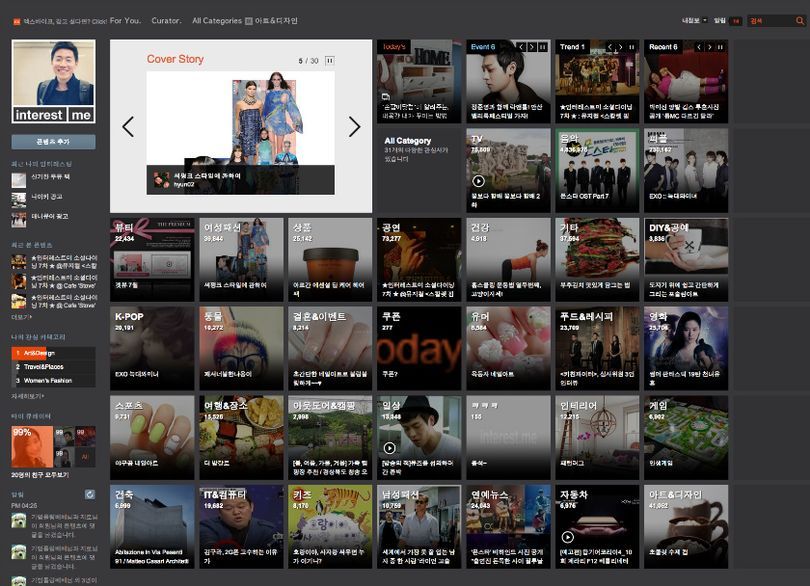
Task: Show previous item in Recent 6 tile
Action: click(699, 47)
